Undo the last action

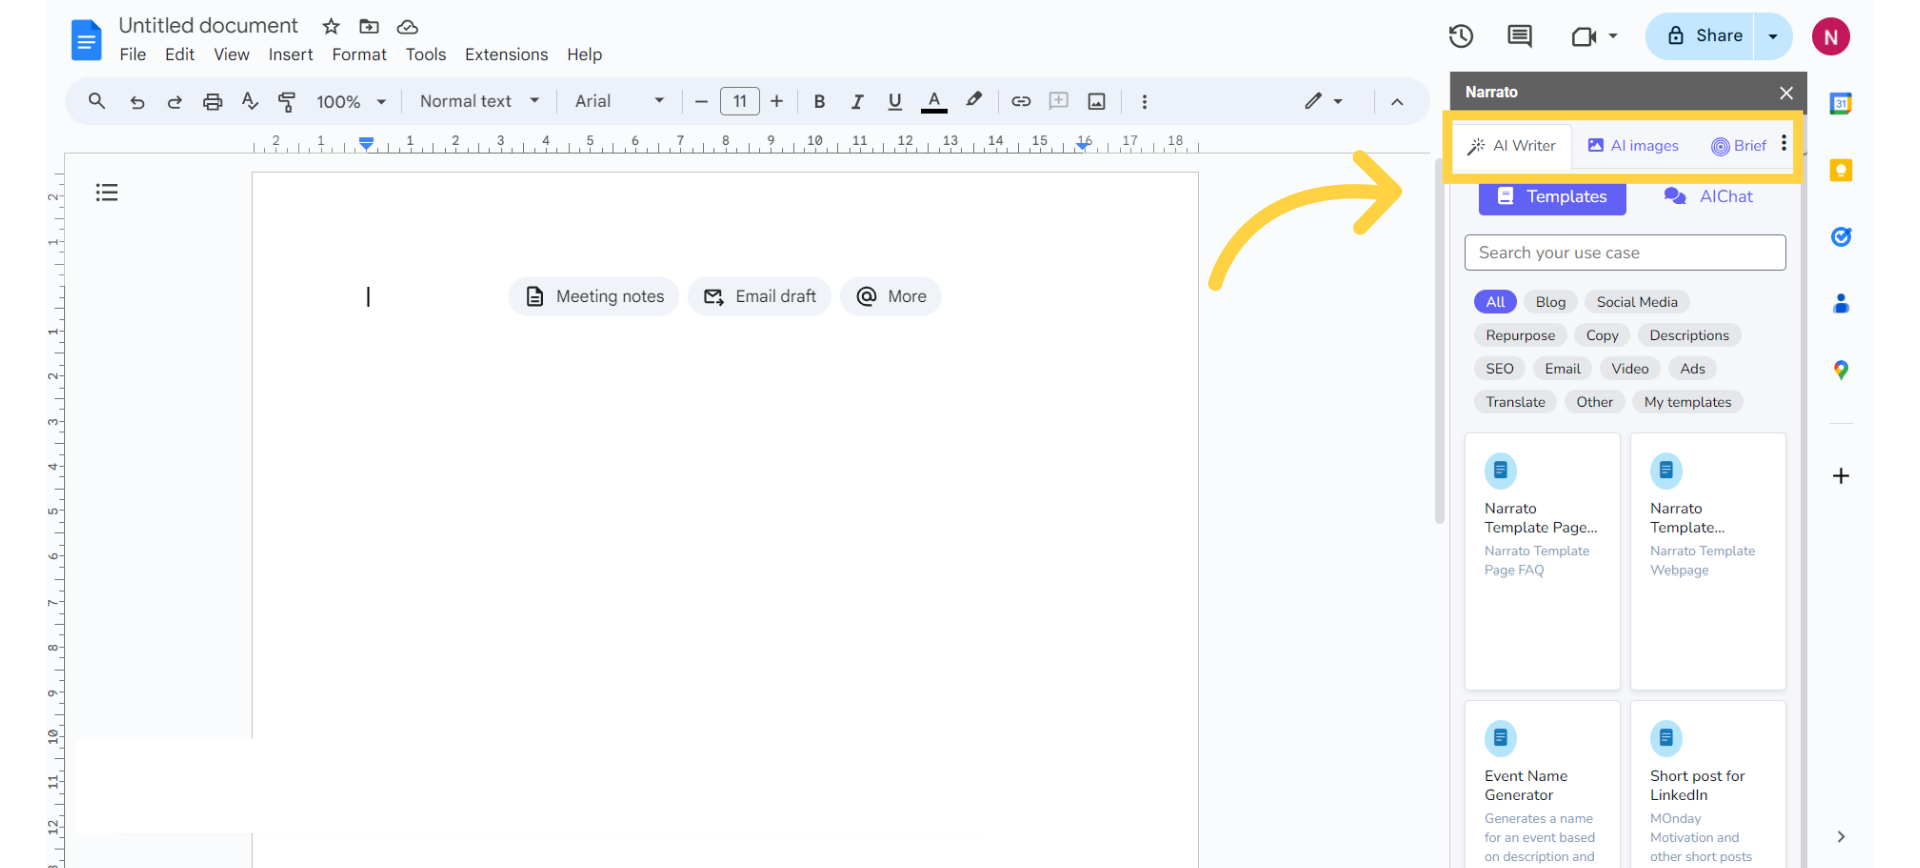(x=137, y=102)
